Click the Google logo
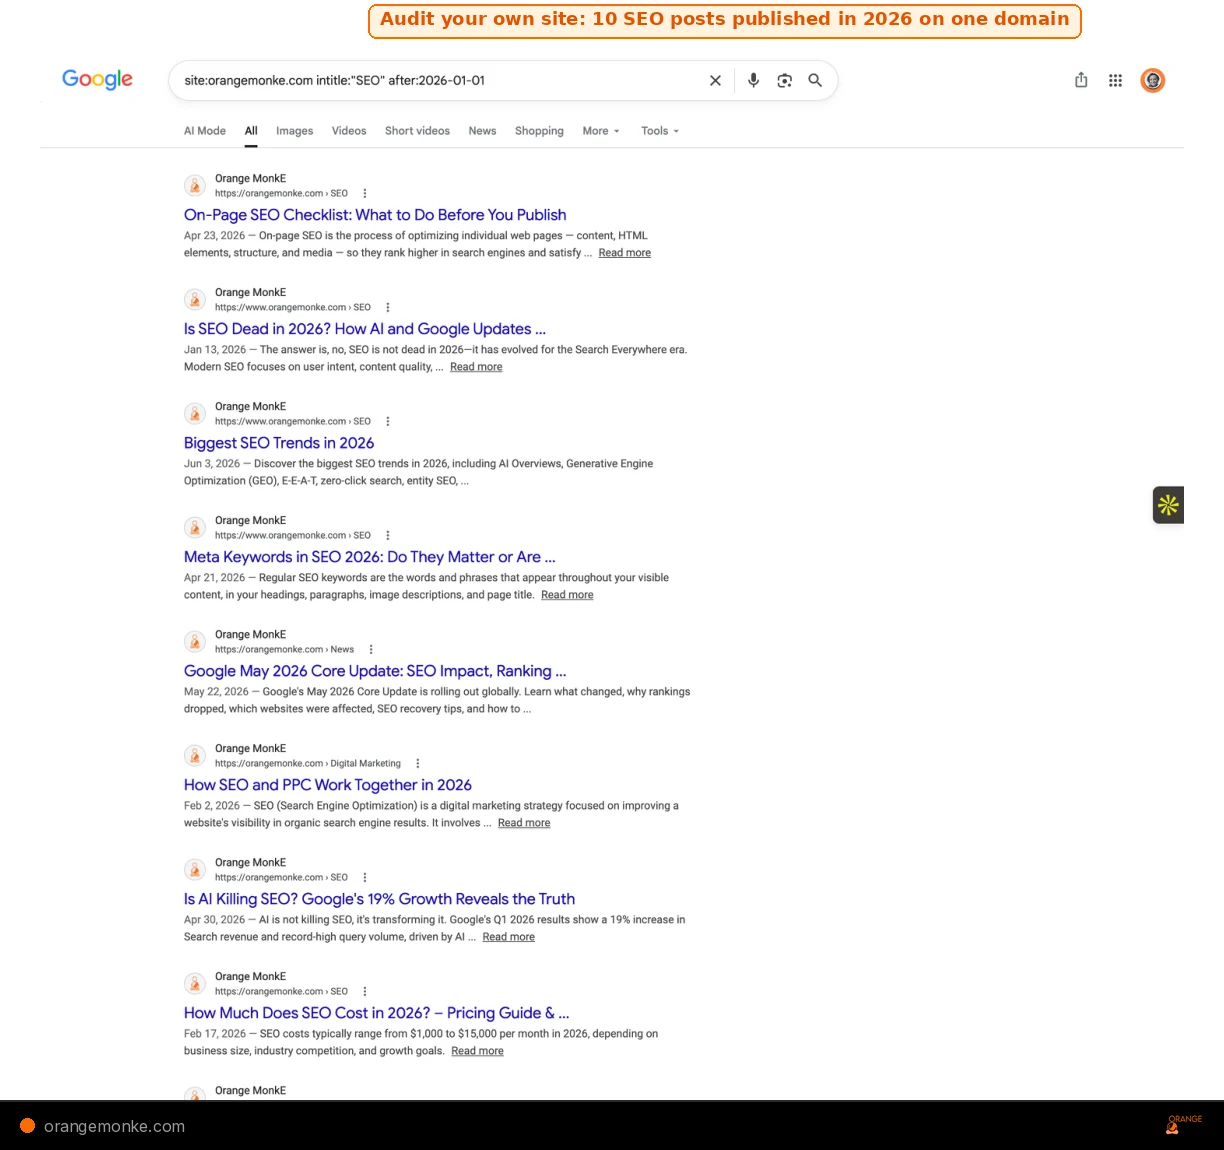This screenshot has width=1224, height=1150. (97, 80)
